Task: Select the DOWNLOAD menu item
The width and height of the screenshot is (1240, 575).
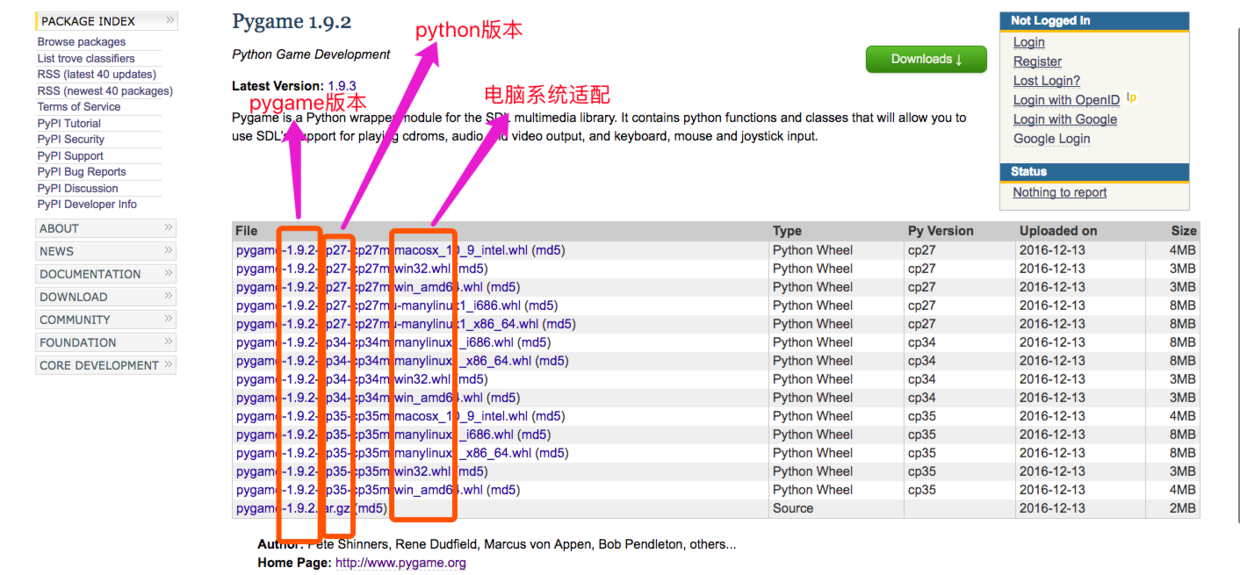Action: pyautogui.click(x=73, y=297)
